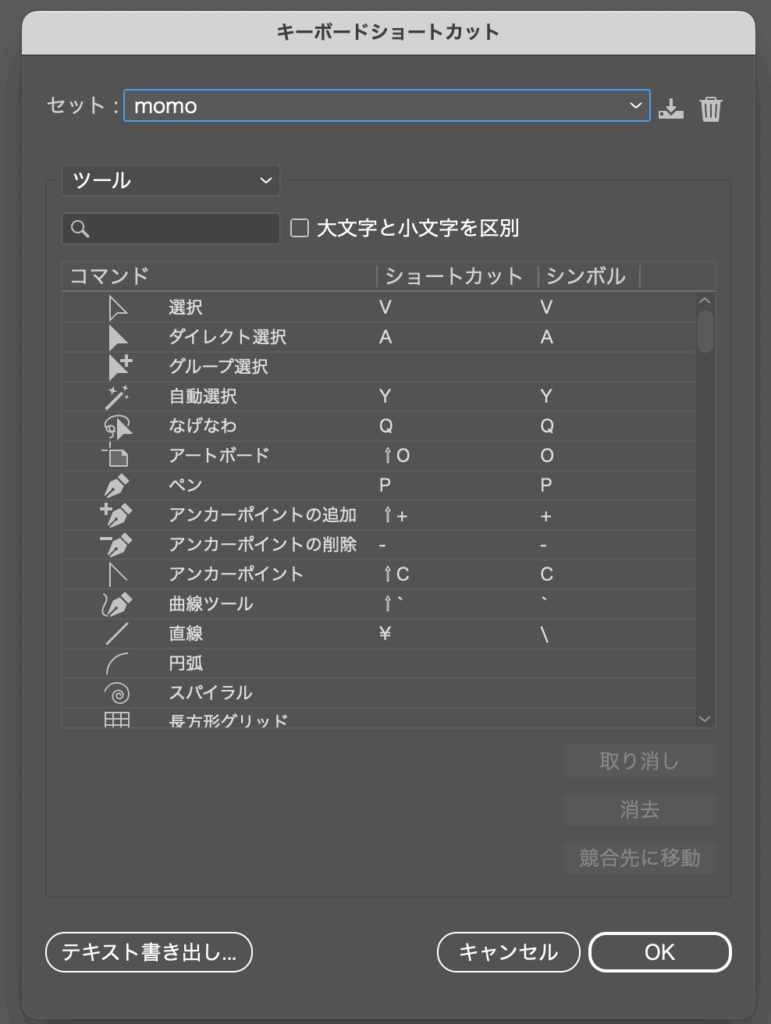Click the Artboard (アートボード) tool icon
Screen dimensions: 771x1024
click(x=116, y=455)
